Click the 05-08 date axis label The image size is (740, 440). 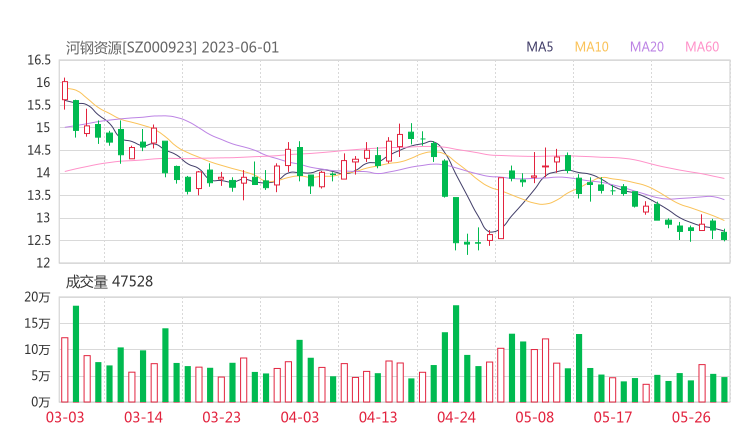point(535,417)
